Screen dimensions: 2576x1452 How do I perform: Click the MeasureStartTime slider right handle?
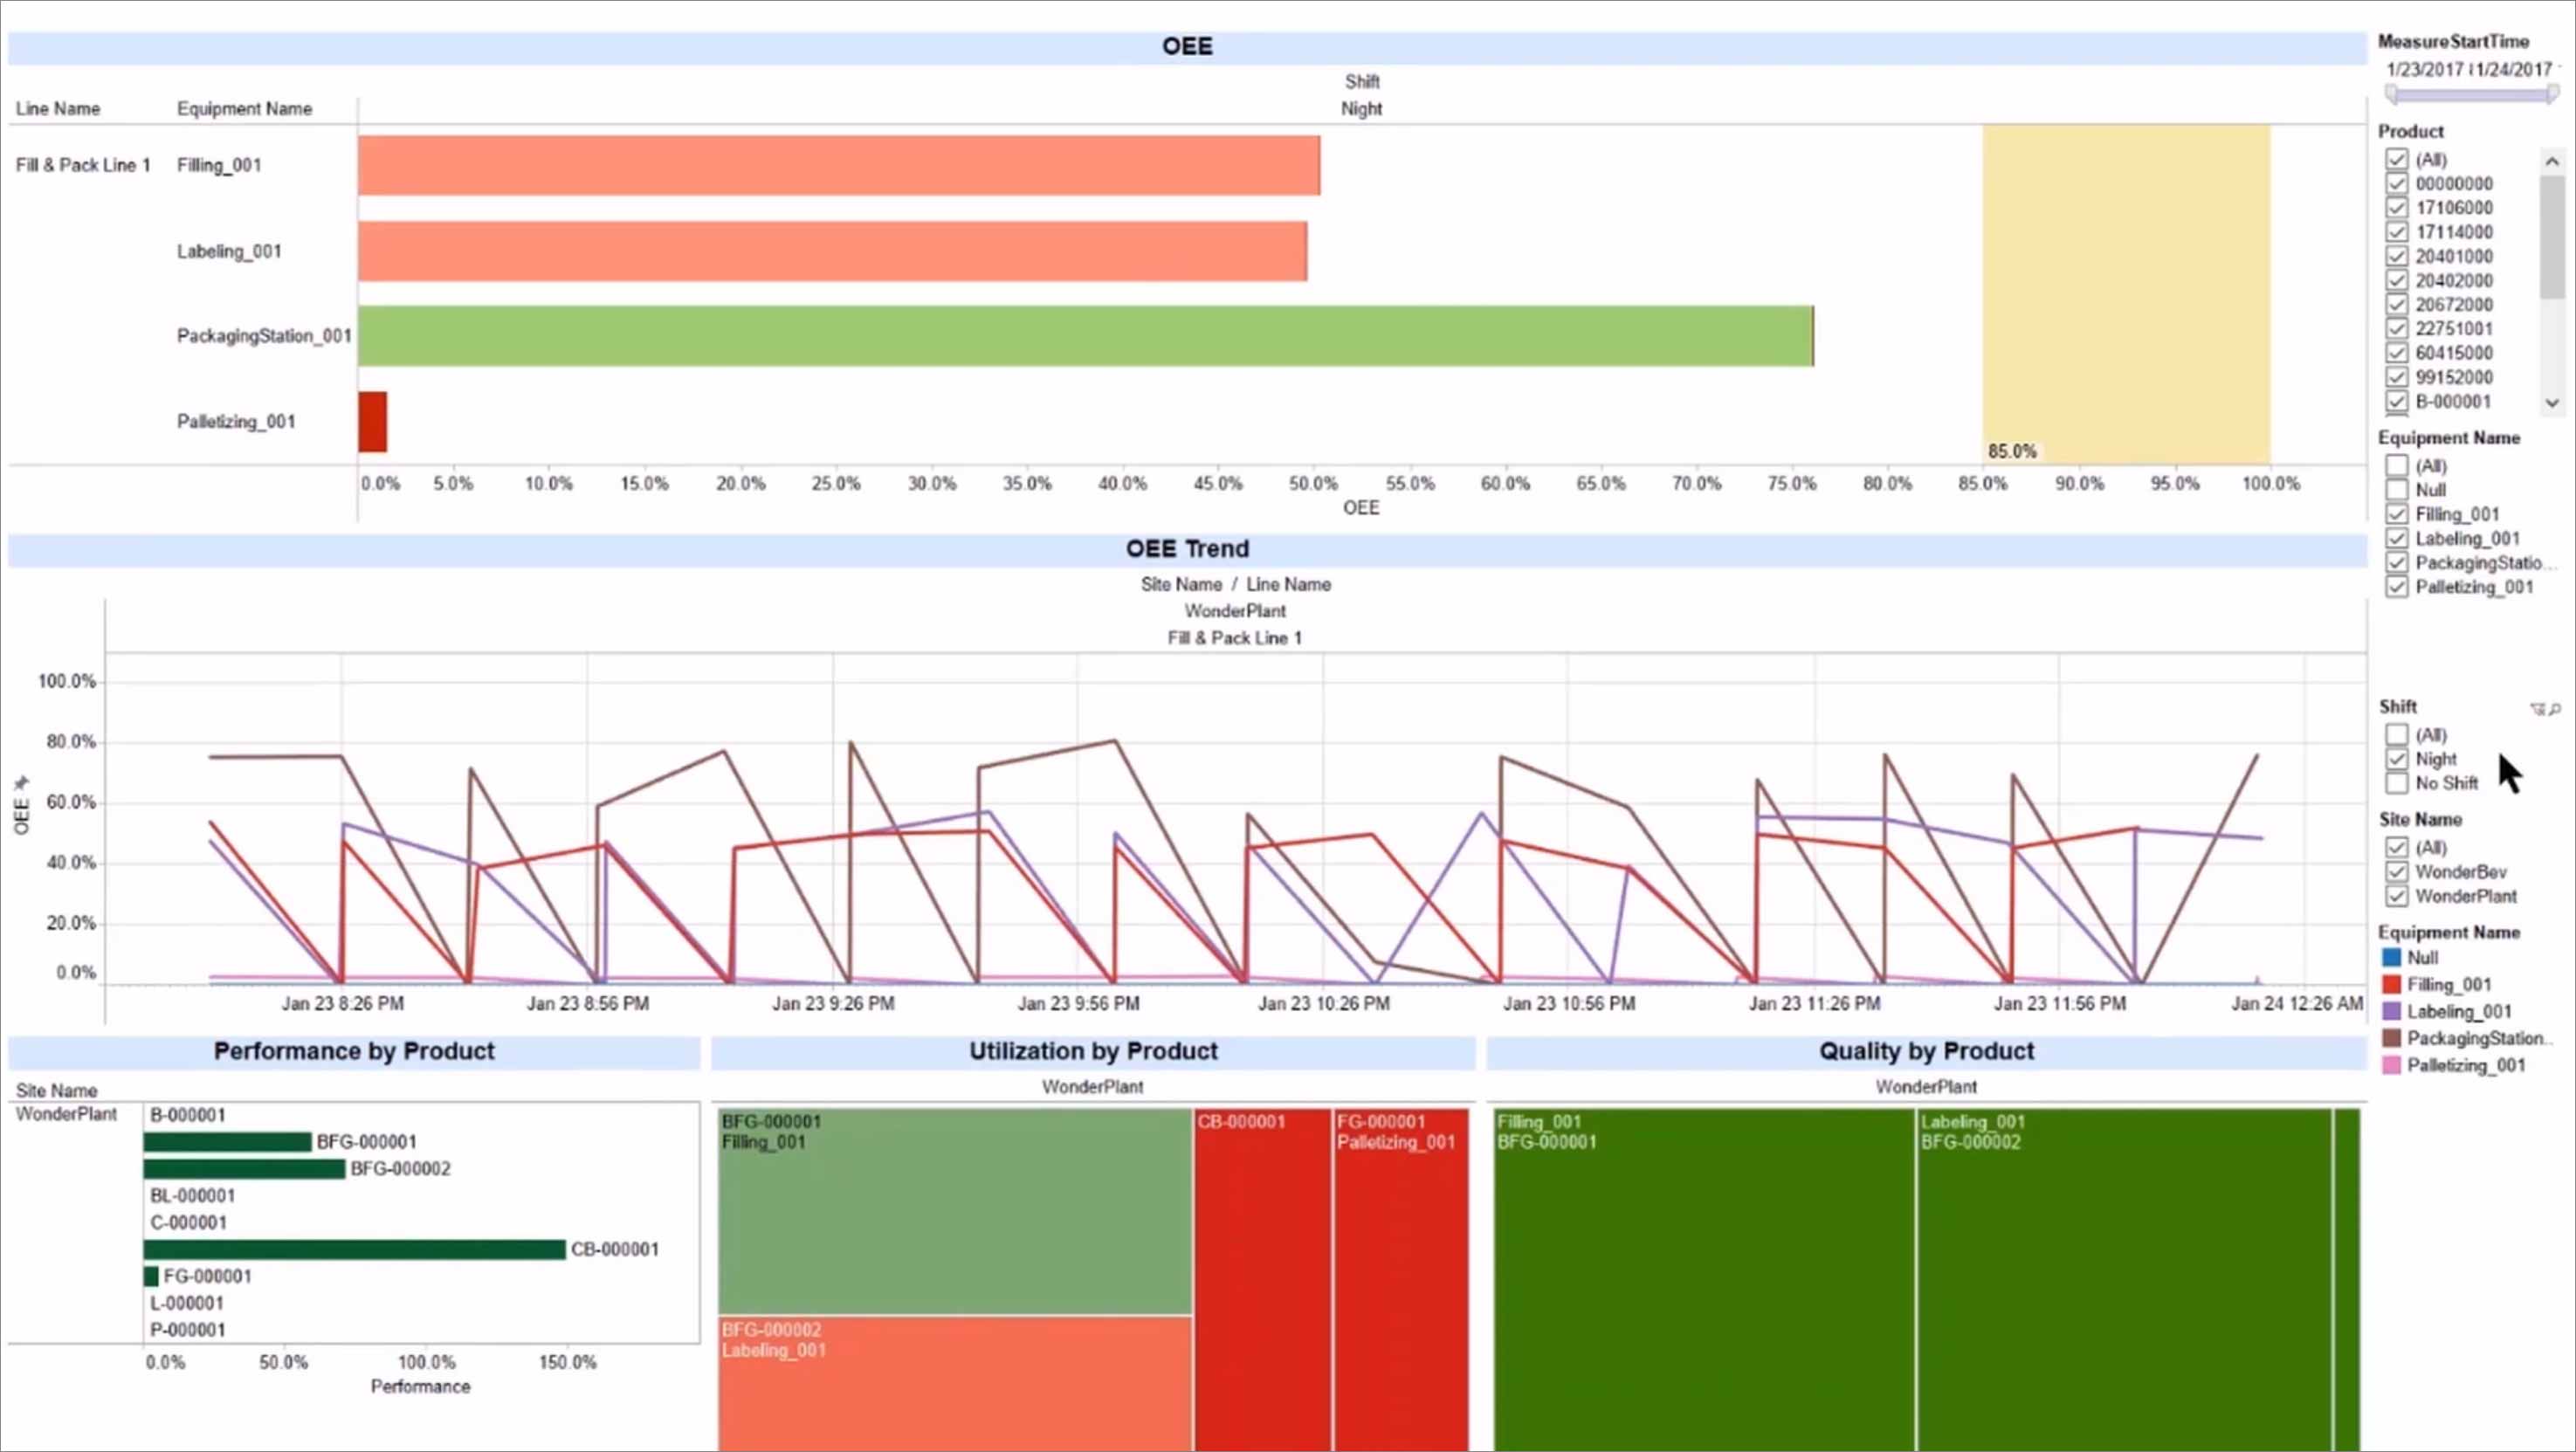click(2553, 95)
